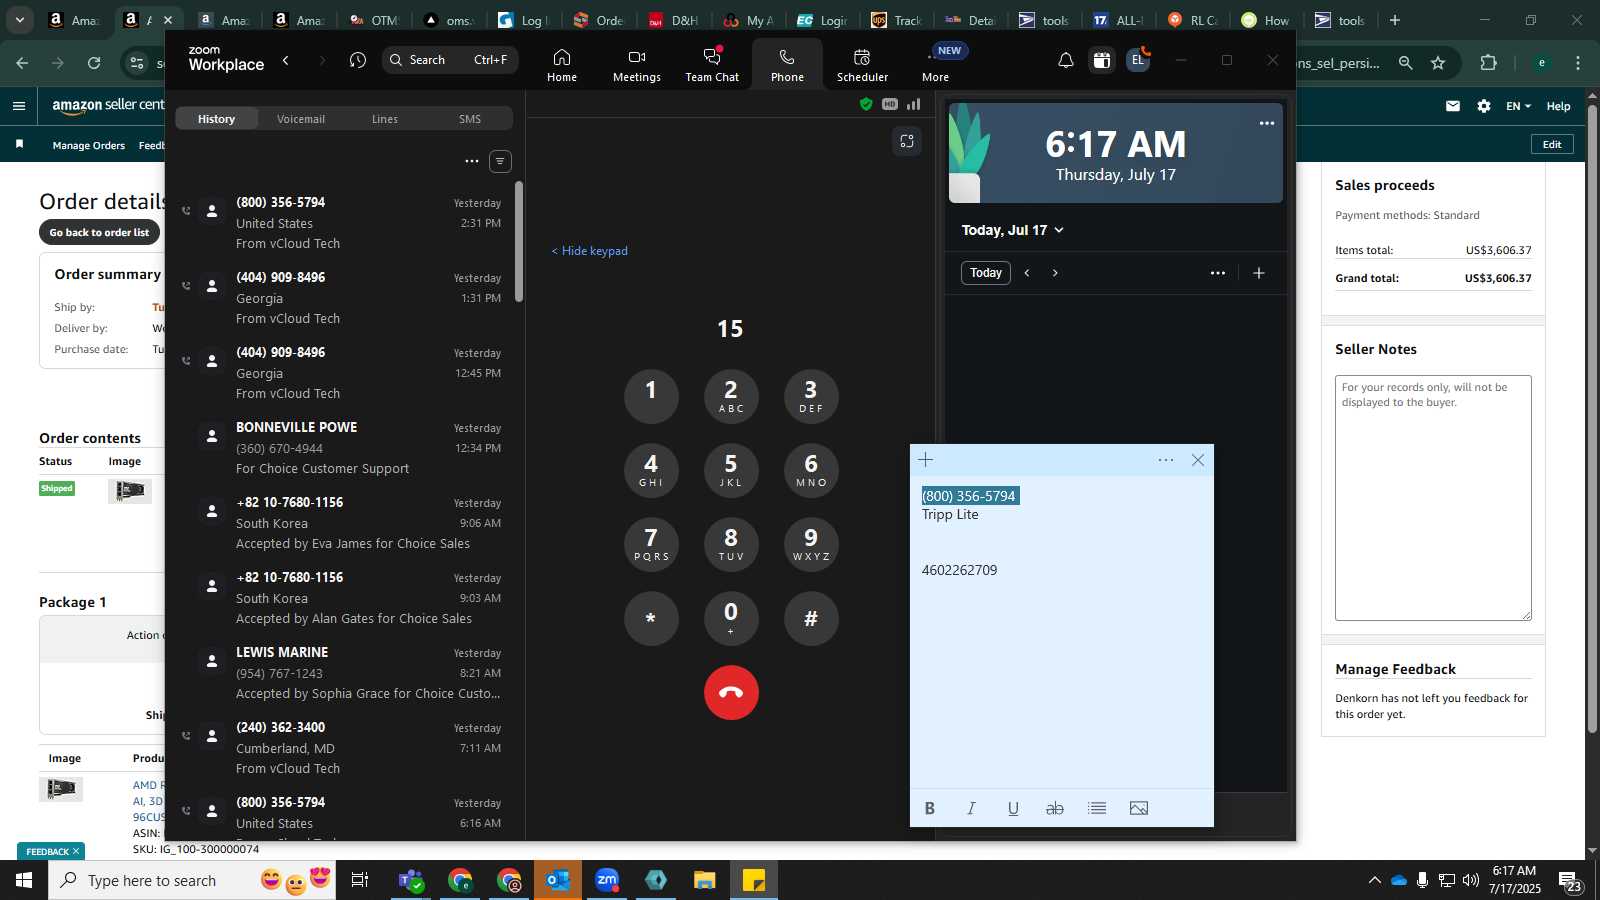Open Seller Central hamburger menu
The image size is (1600, 900).
[19, 105]
